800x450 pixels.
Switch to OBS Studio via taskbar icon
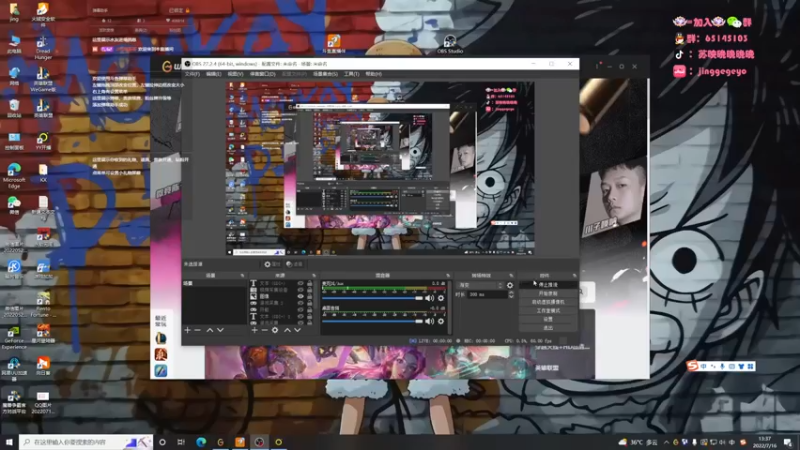pos(259,442)
